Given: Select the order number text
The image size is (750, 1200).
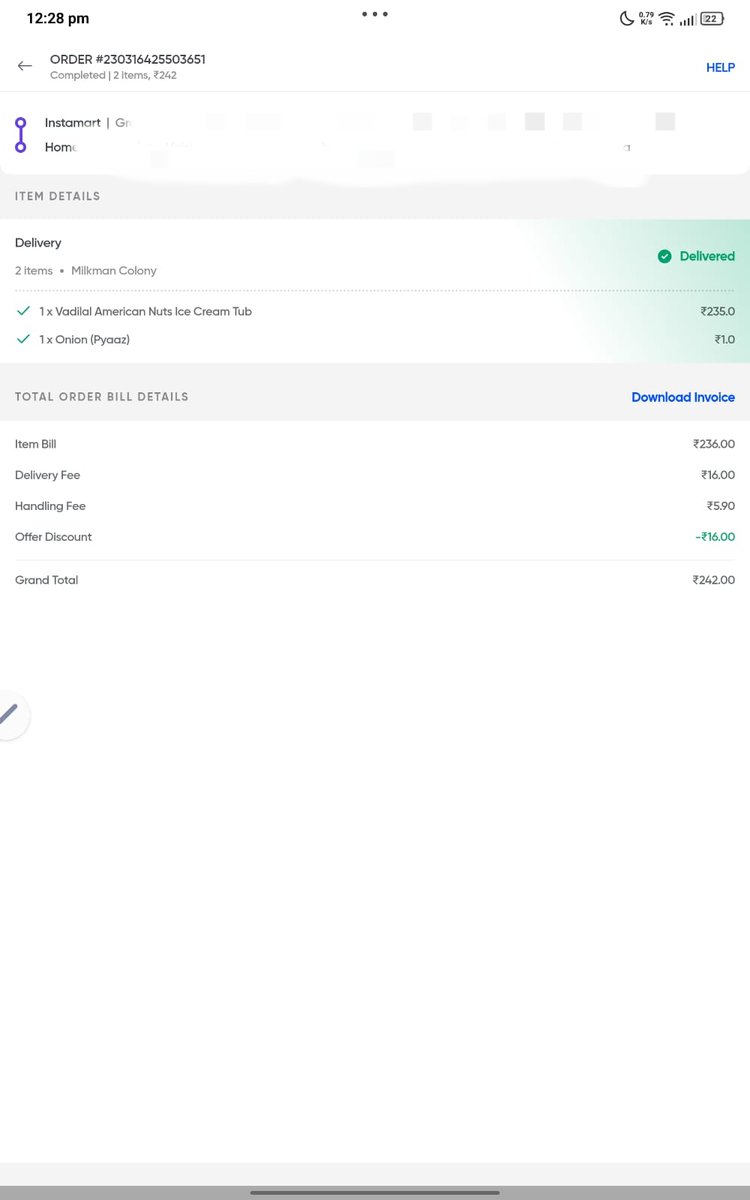Looking at the screenshot, I should point(128,59).
